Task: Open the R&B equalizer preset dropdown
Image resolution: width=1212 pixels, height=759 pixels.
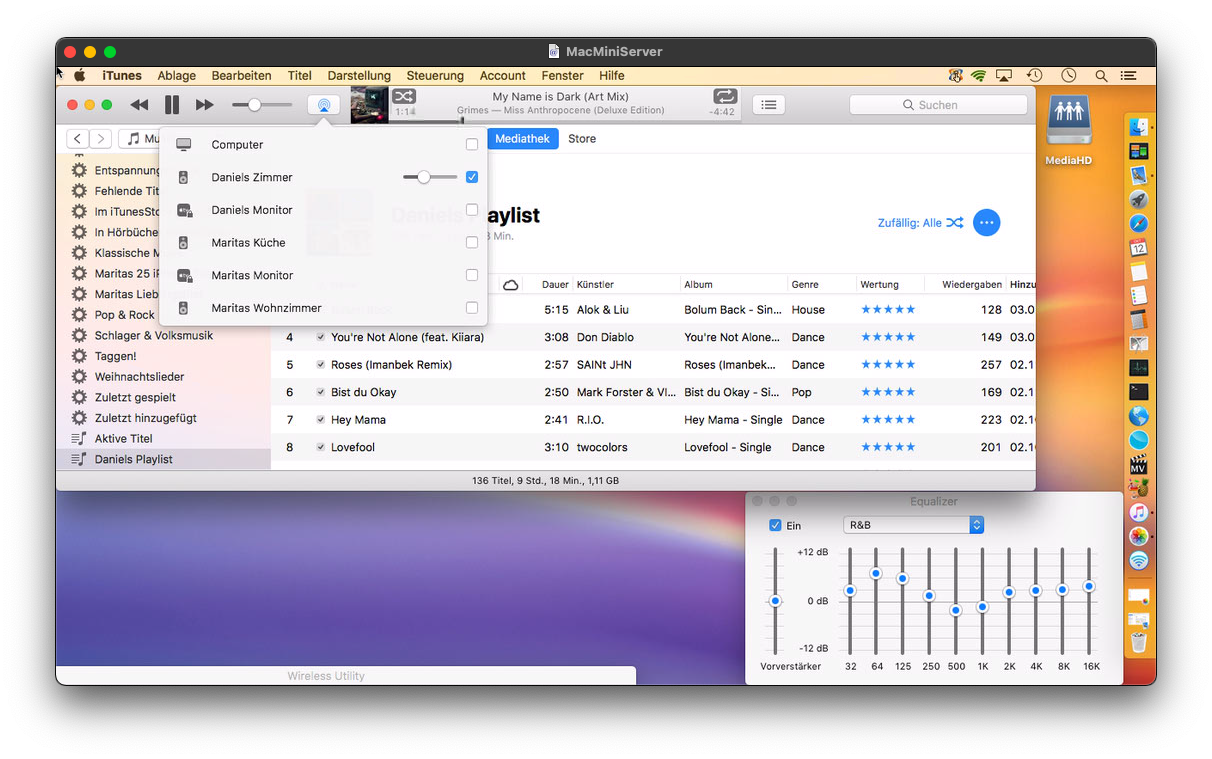Action: pyautogui.click(x=913, y=525)
